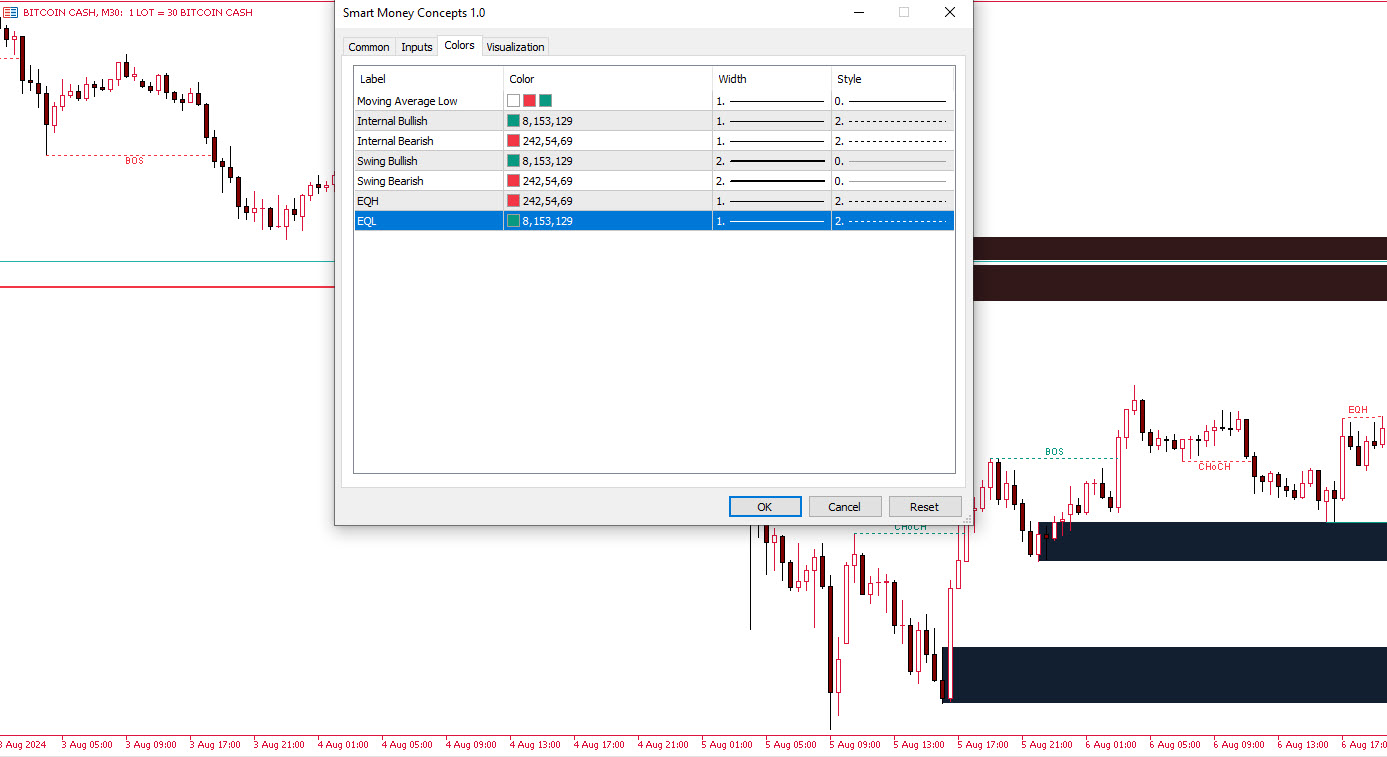The height and width of the screenshot is (757, 1387).
Task: Switch to the Common tab
Action: pyautogui.click(x=368, y=47)
